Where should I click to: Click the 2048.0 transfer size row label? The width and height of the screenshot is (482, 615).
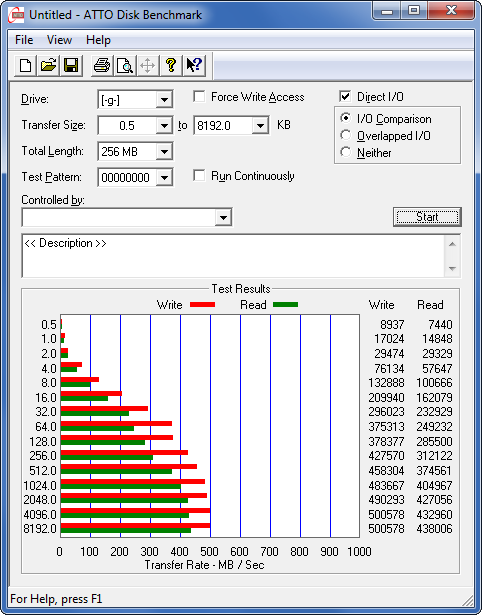click(x=40, y=500)
